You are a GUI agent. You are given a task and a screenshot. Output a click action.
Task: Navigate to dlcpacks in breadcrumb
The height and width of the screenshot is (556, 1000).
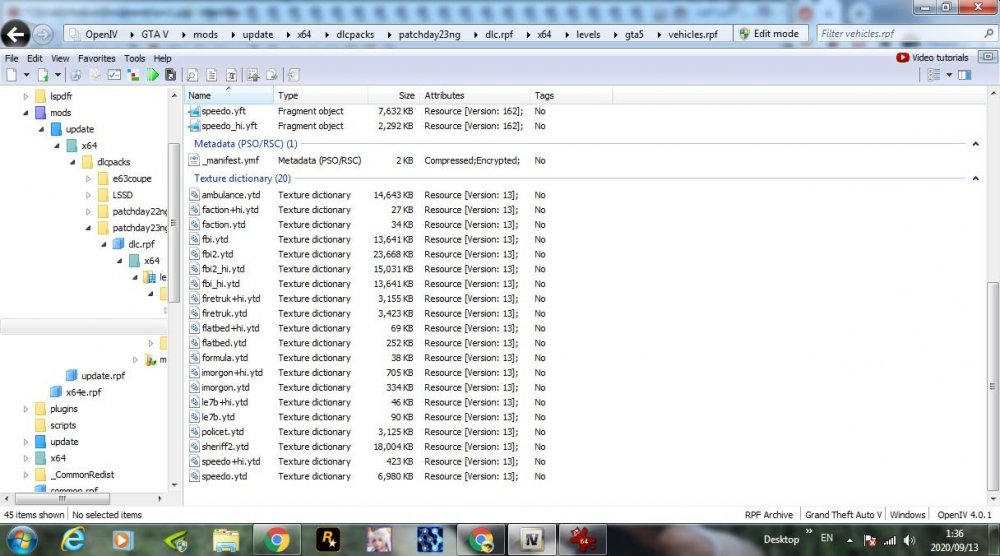355,34
